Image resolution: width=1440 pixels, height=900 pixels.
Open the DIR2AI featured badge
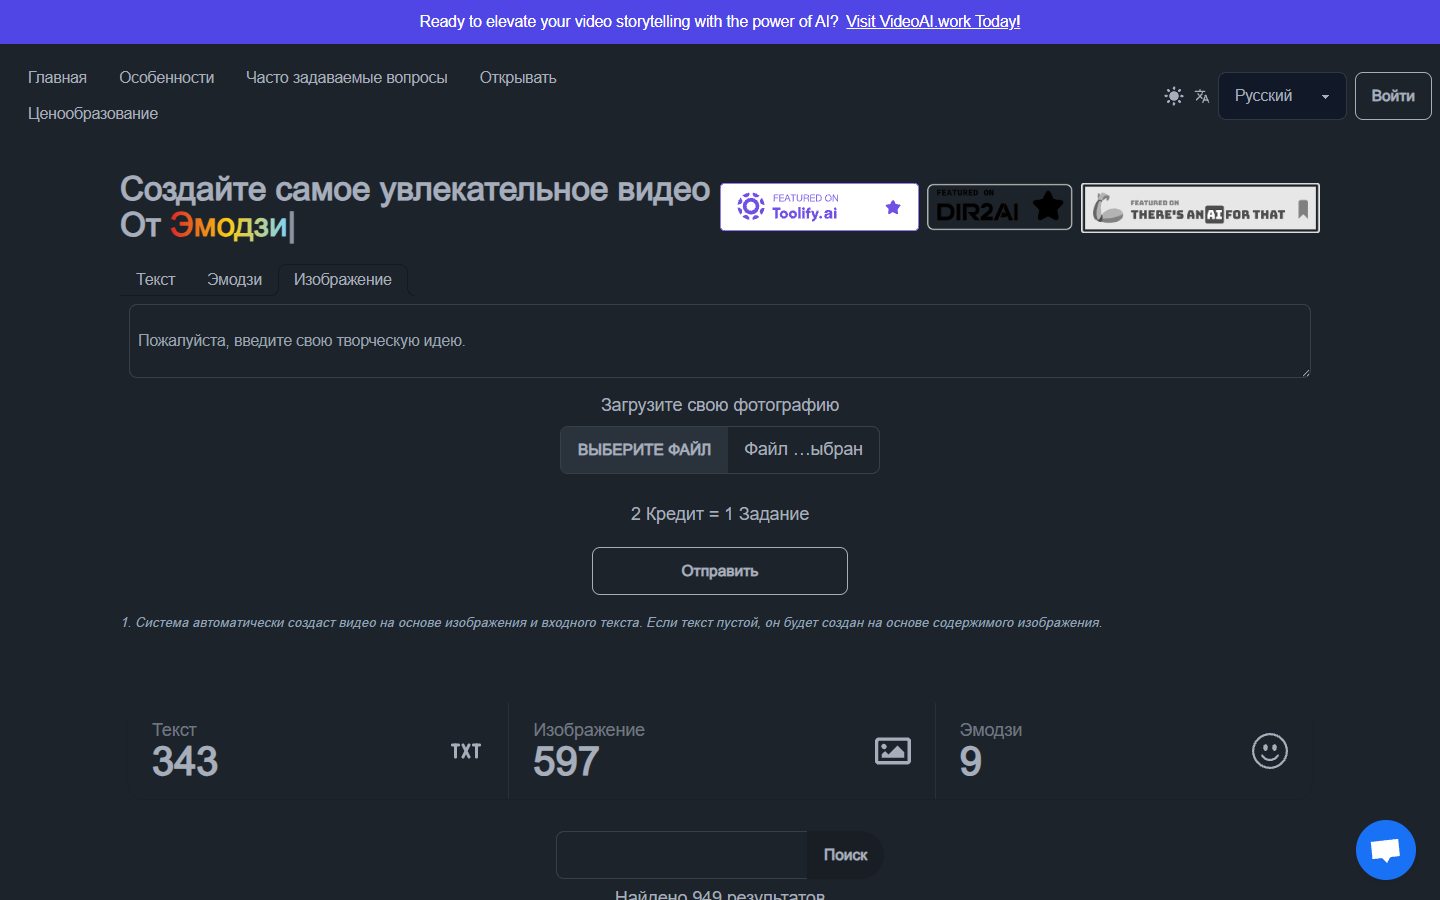click(x=999, y=207)
